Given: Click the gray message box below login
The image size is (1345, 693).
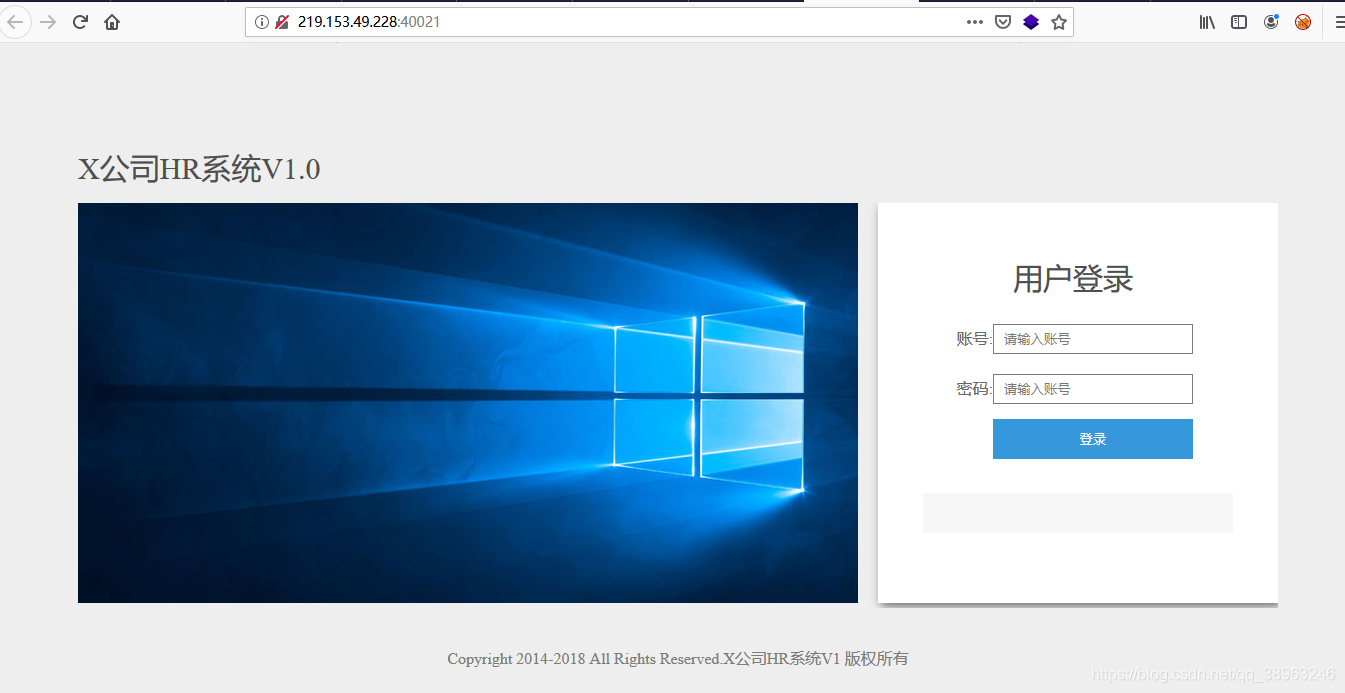Looking at the screenshot, I should tap(1078, 513).
